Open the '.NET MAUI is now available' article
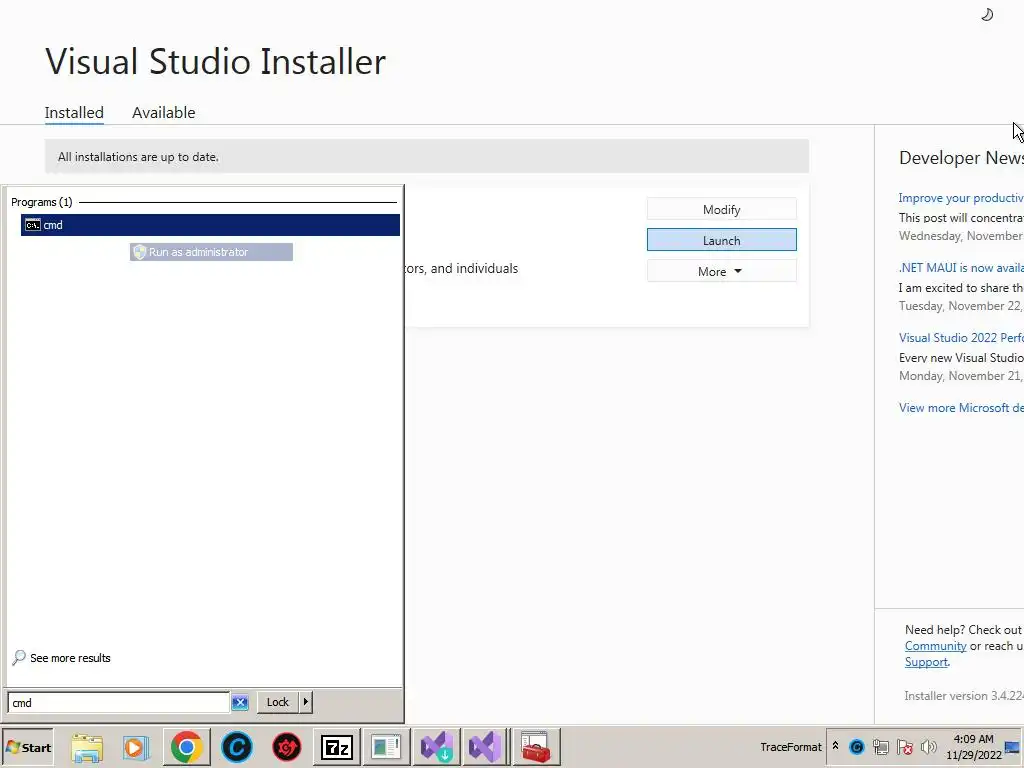This screenshot has height=768, width=1024. [961, 268]
